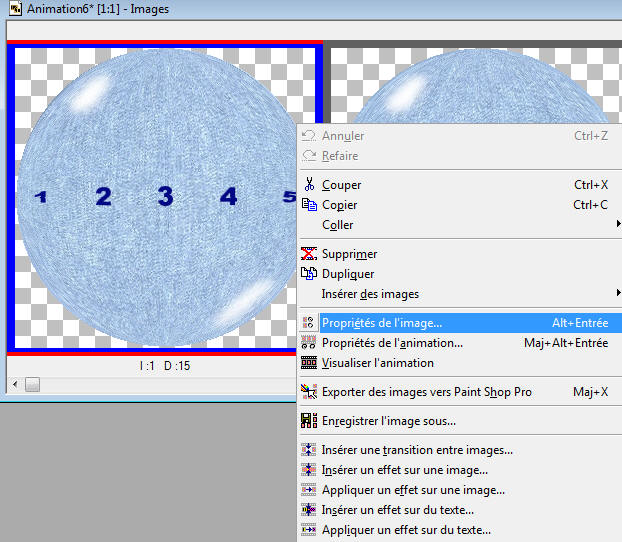Viewport: 622px width, 542px height.
Task: Click the Animation6 window title icon
Action: 15,8
